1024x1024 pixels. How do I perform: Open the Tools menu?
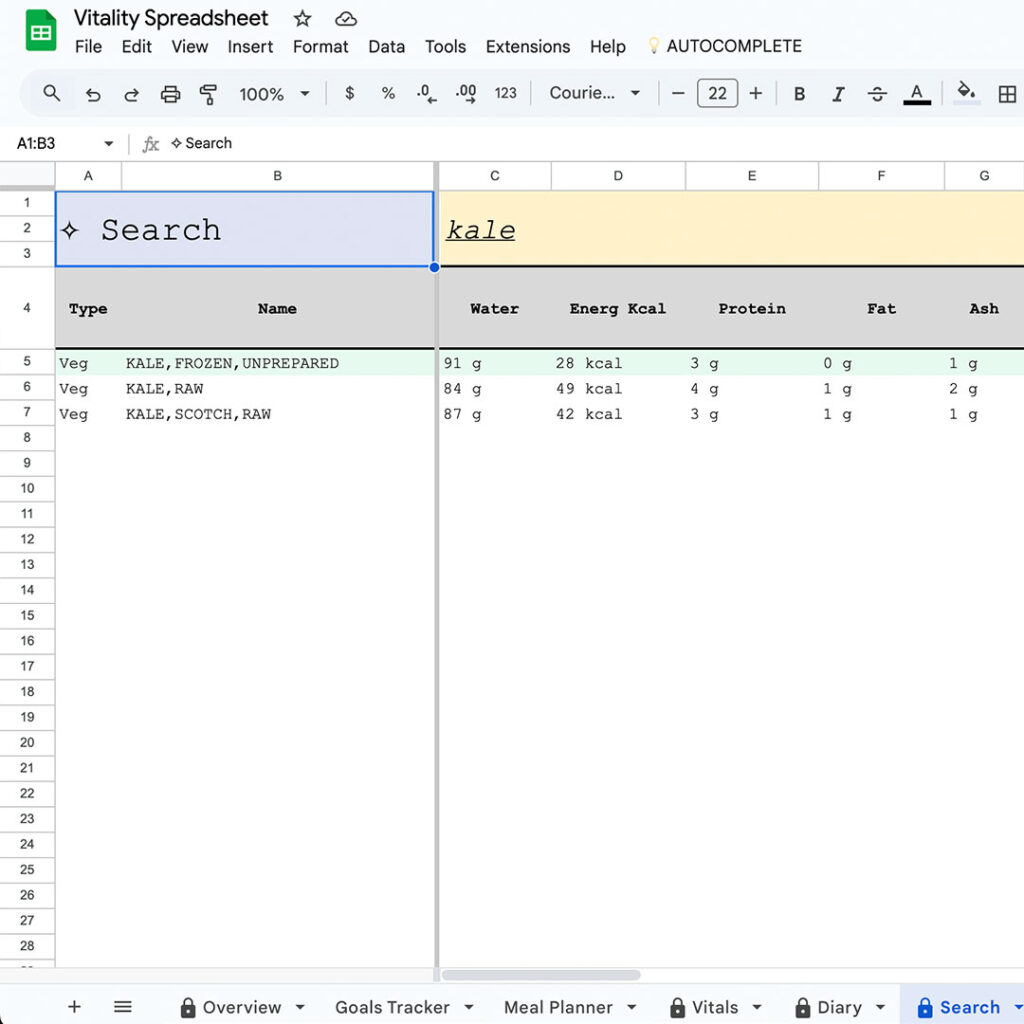click(x=445, y=46)
